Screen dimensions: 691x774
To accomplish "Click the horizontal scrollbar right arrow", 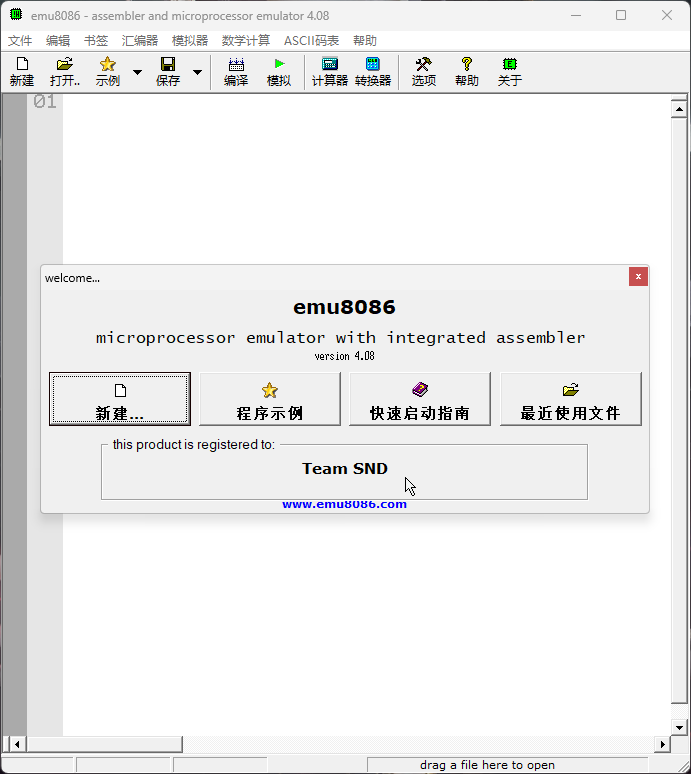I will point(662,744).
